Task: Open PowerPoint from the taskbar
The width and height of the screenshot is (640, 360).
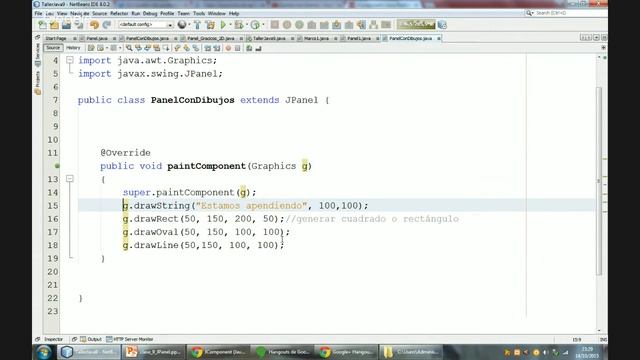Action: 153,352
